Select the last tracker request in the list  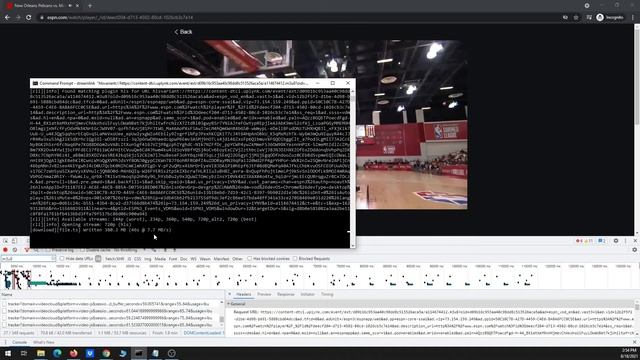point(109,325)
